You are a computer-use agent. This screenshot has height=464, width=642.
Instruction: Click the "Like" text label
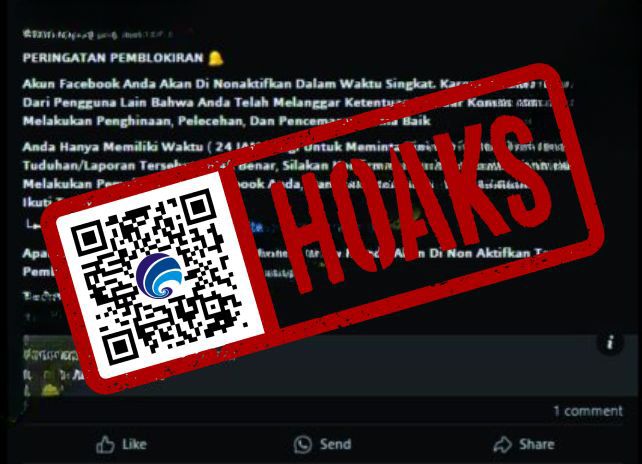[134, 444]
